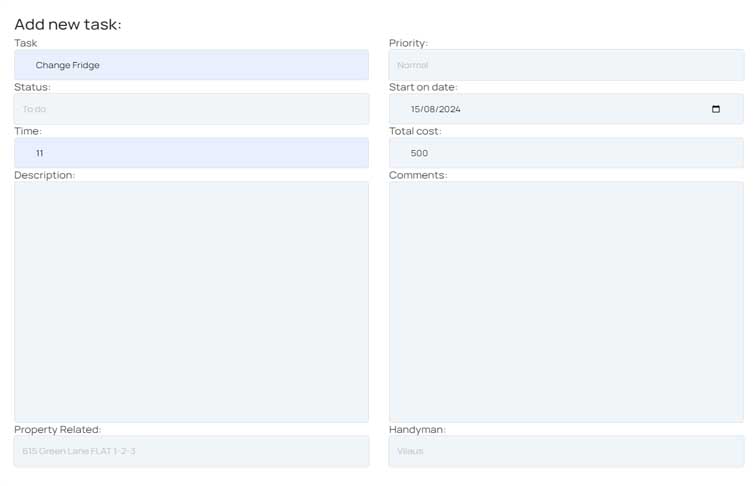Click the Status label
The height and width of the screenshot is (486, 756).
pyautogui.click(x=32, y=87)
